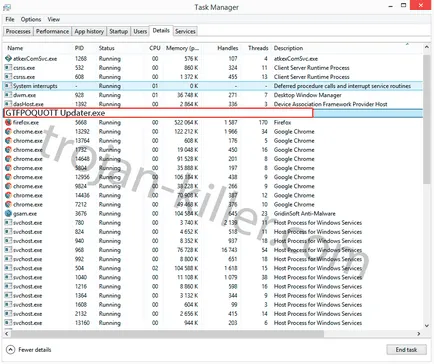This screenshot has width=434, height=364.
Task: Click the End task button
Action: pyautogui.click(x=406, y=350)
